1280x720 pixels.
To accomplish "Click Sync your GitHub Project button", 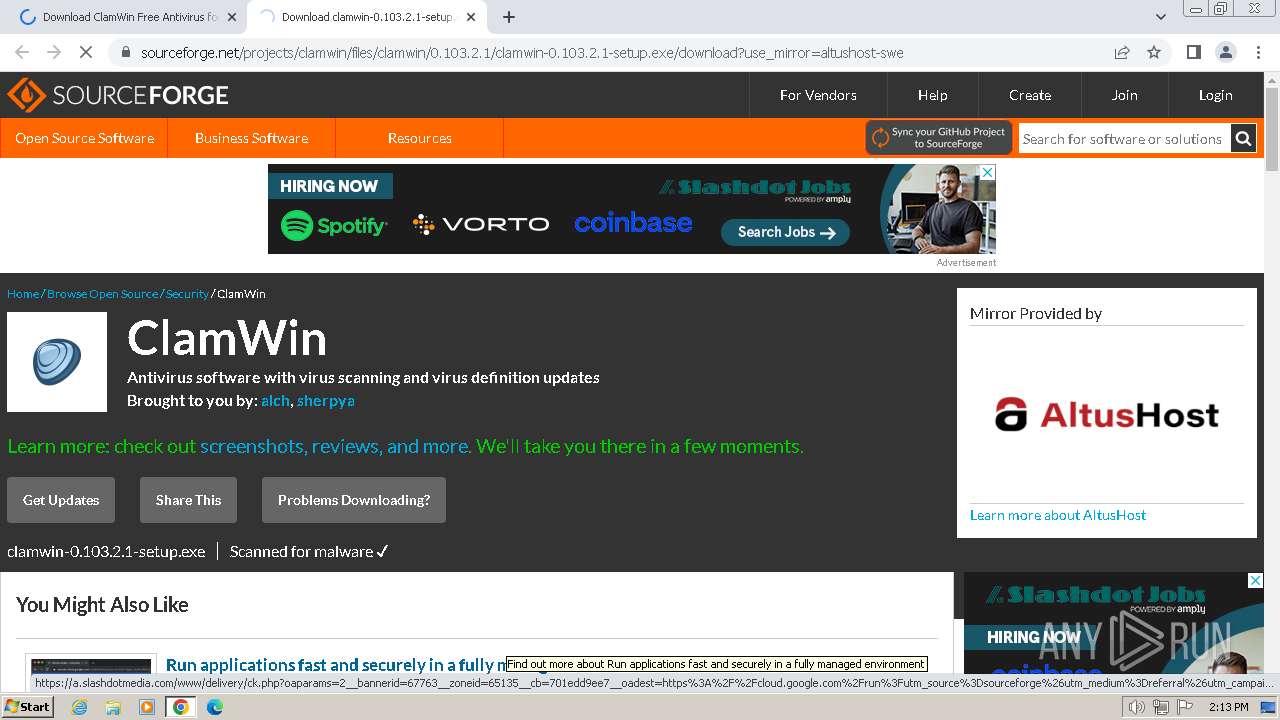I will pyautogui.click(x=939, y=138).
